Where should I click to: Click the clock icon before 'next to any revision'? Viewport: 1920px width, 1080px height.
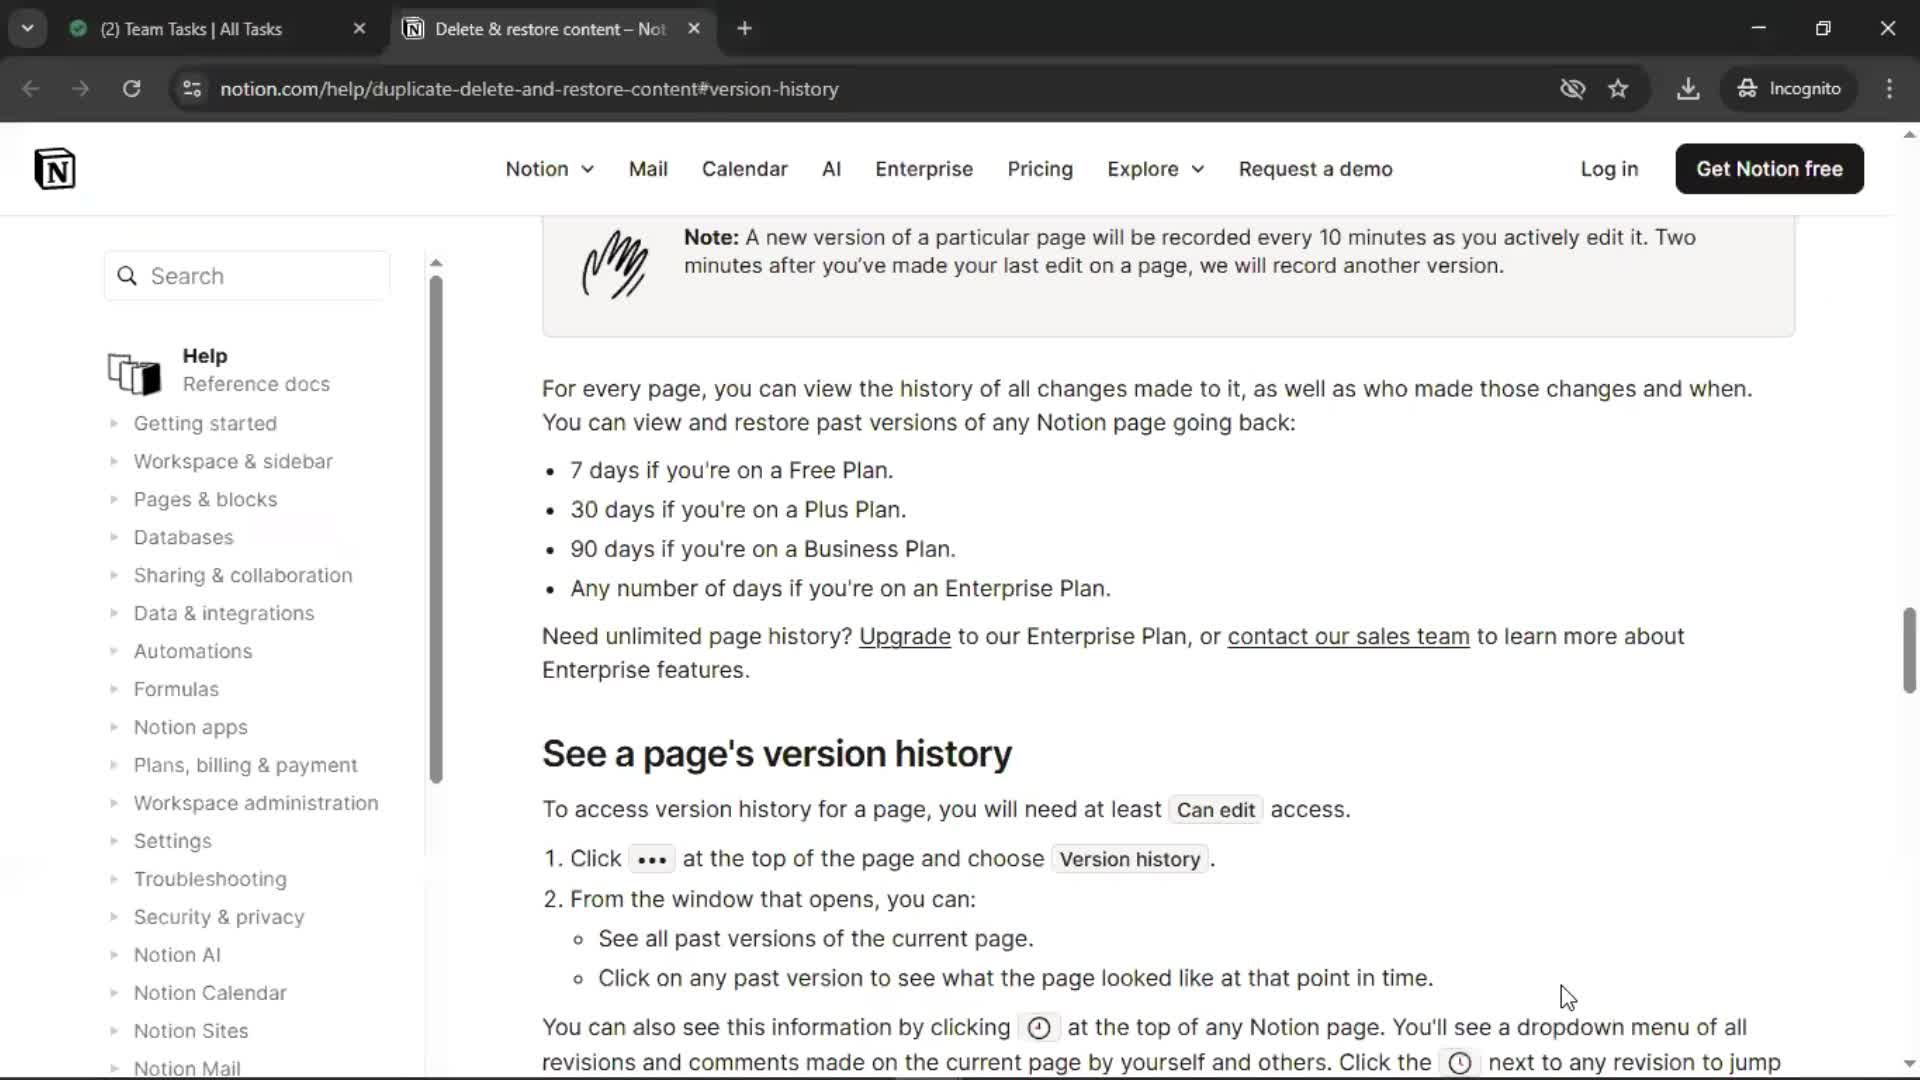pyautogui.click(x=1460, y=1063)
